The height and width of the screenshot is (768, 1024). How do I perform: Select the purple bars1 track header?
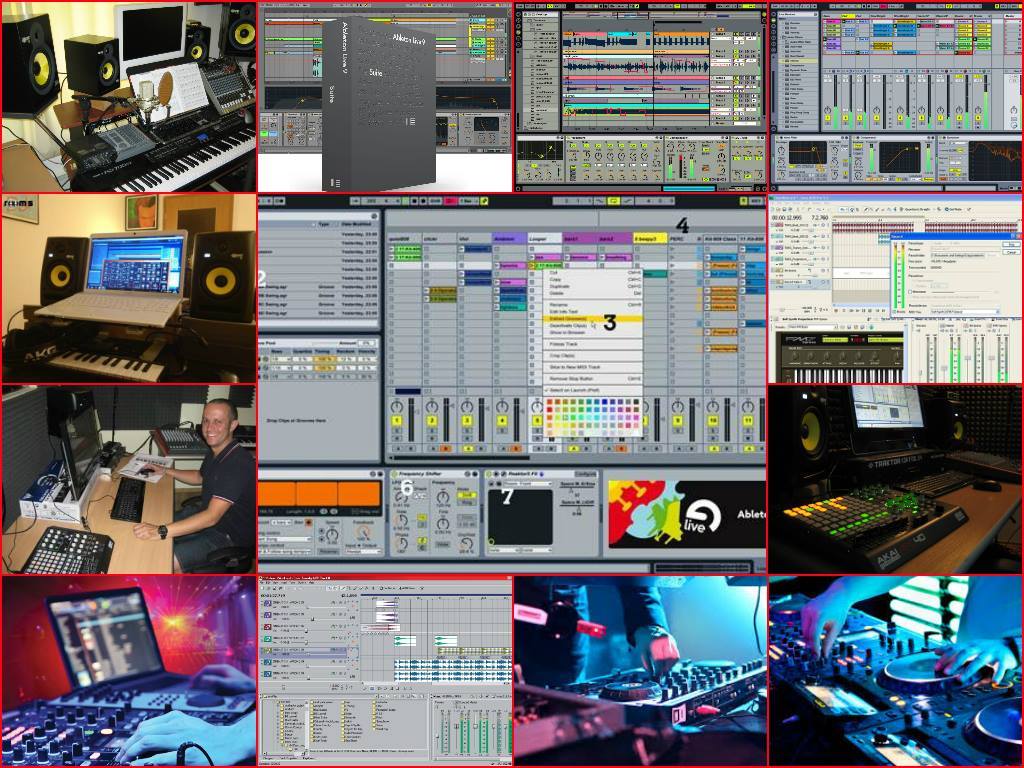[580, 239]
